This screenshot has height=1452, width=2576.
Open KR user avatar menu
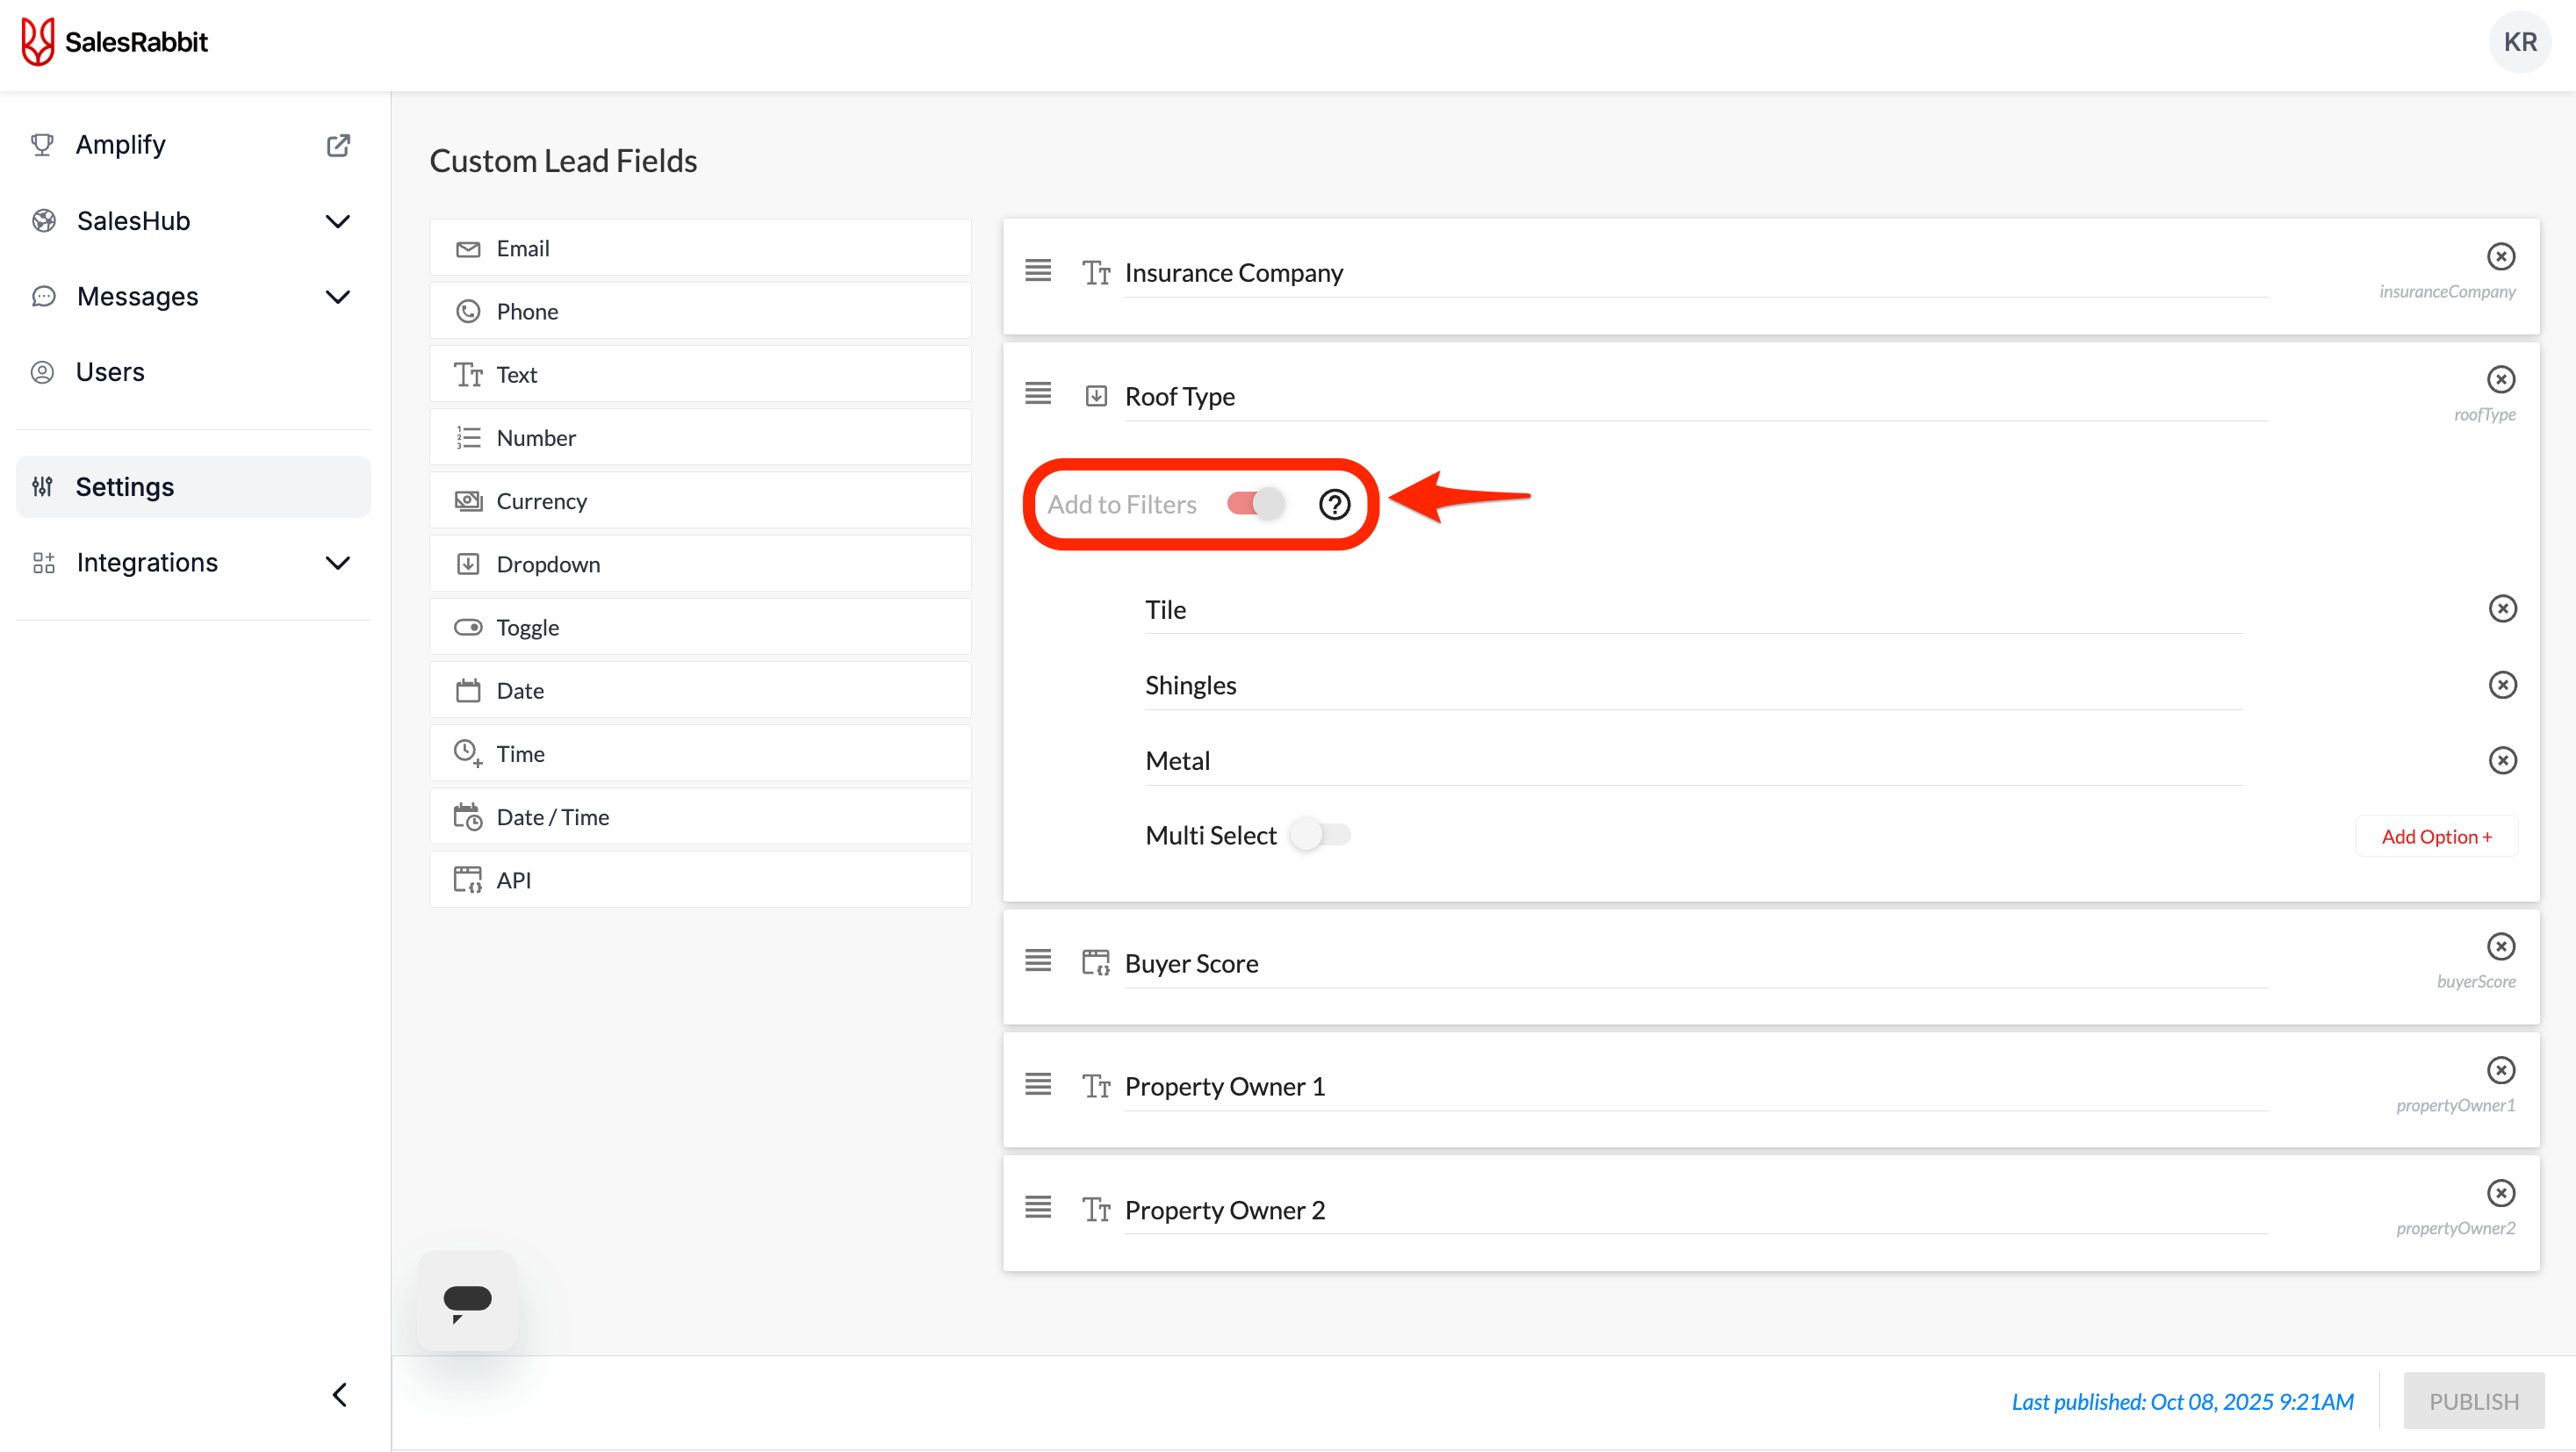2519,42
